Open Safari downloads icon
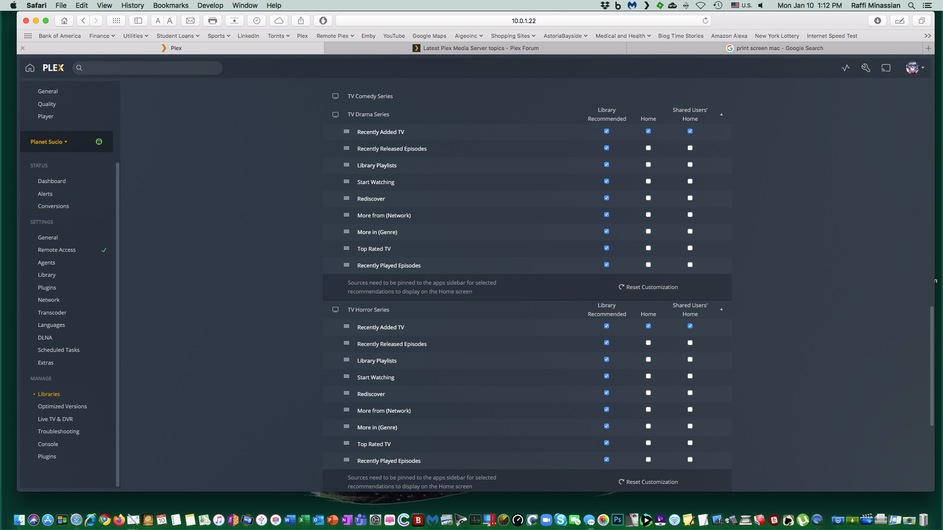 [877, 20]
